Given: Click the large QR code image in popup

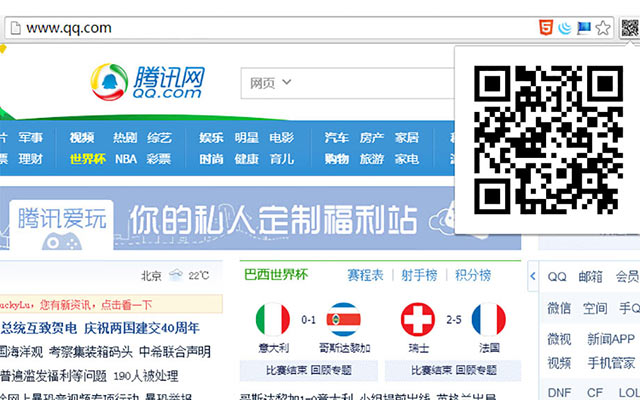Looking at the screenshot, I should click(x=548, y=140).
